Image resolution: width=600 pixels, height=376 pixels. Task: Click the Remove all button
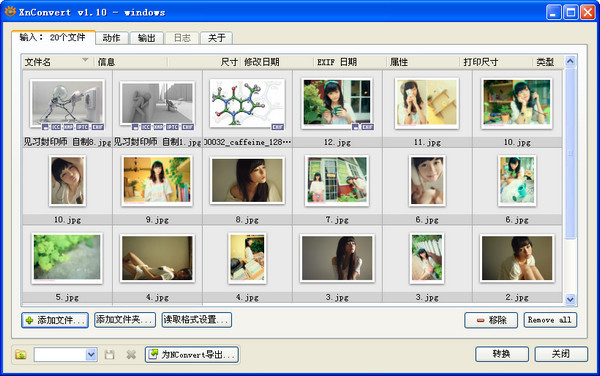tap(550, 320)
